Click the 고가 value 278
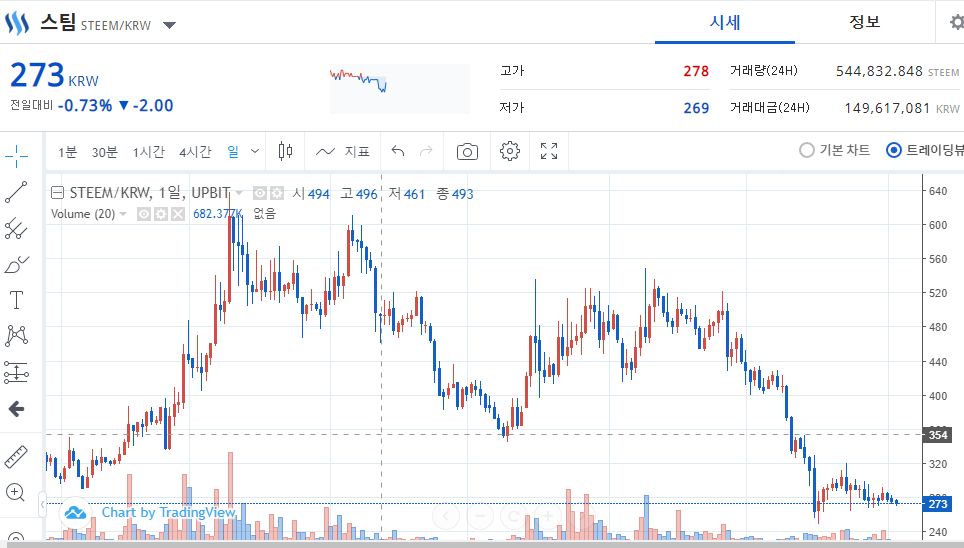Image resolution: width=964 pixels, height=548 pixels. [696, 71]
